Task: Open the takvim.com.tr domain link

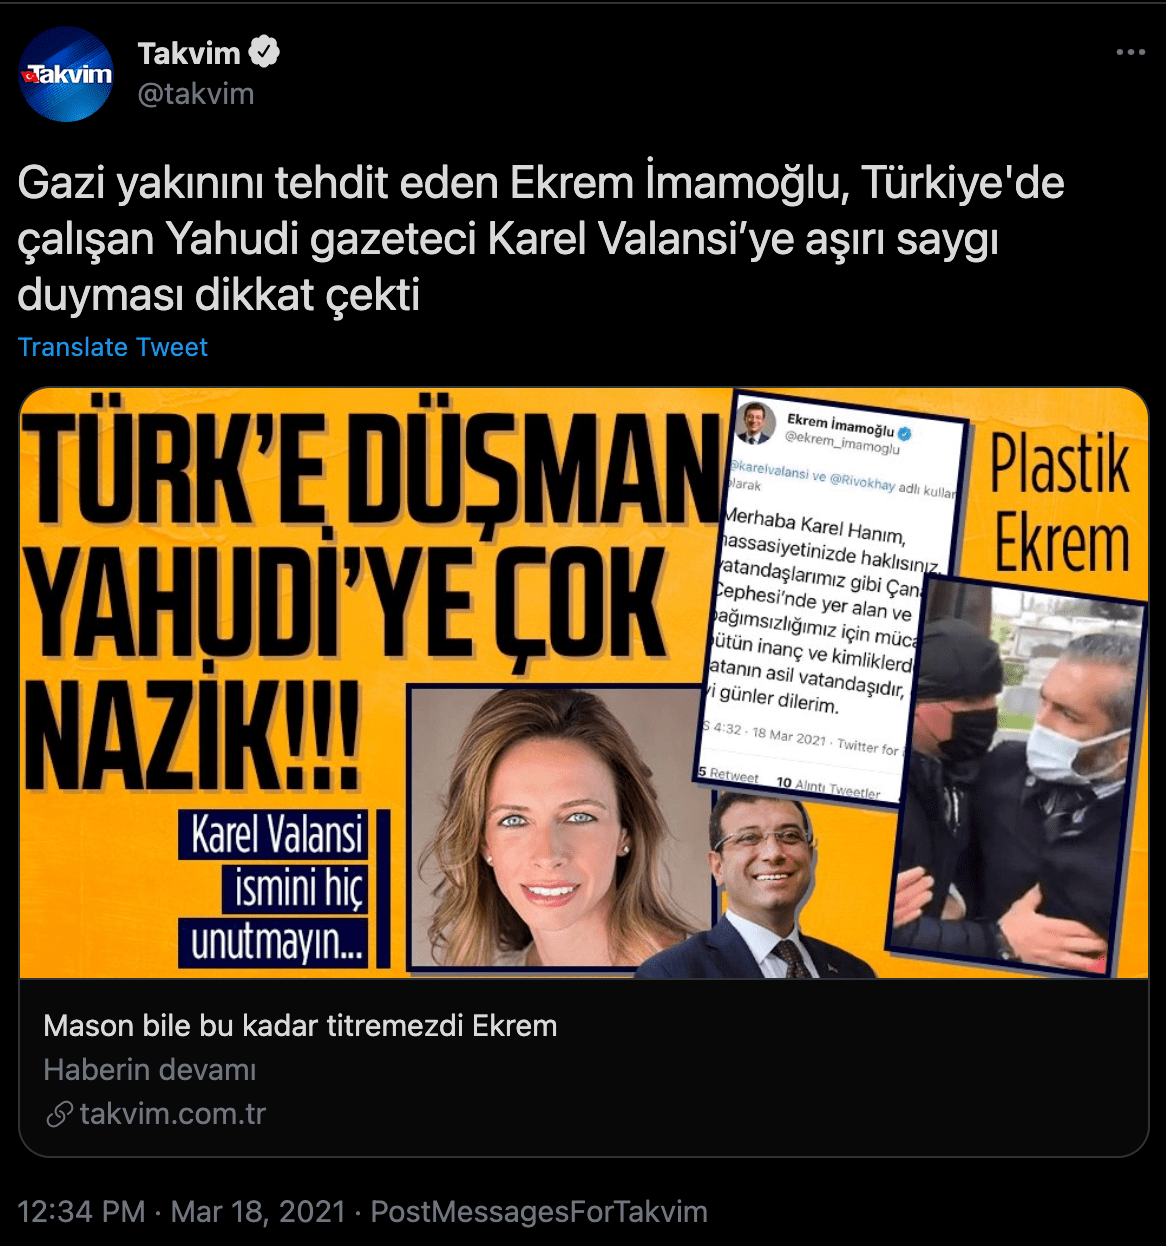Action: point(173,1114)
